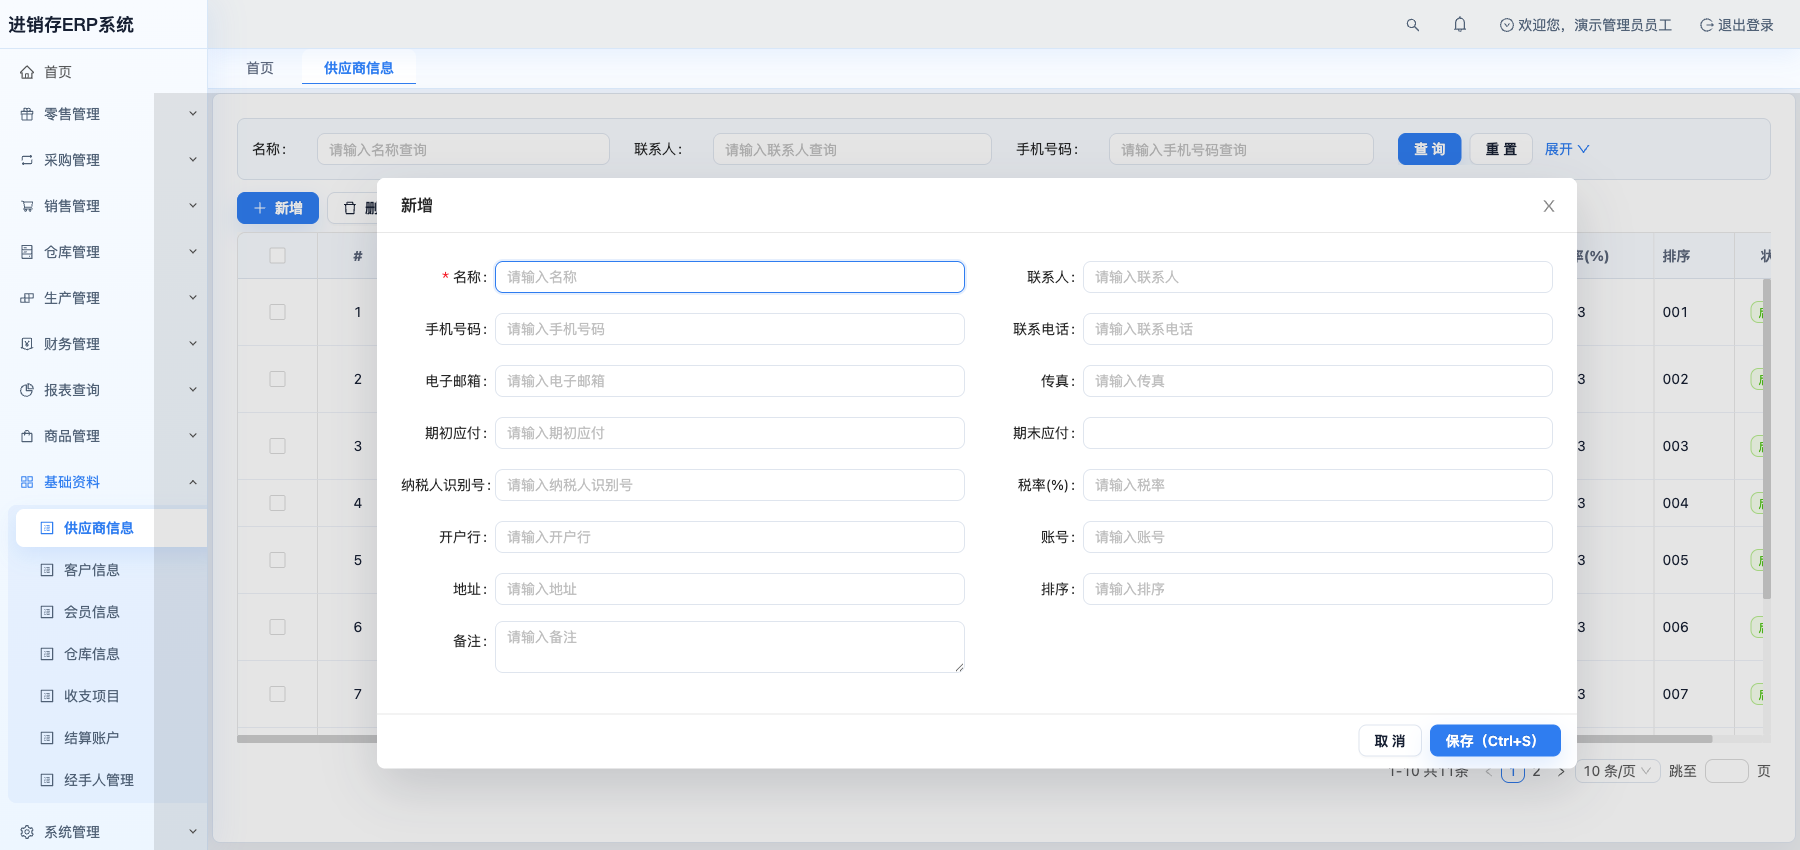Click the 供应商信息 list icon in sidebar
This screenshot has height=850, width=1800.
click(x=47, y=528)
